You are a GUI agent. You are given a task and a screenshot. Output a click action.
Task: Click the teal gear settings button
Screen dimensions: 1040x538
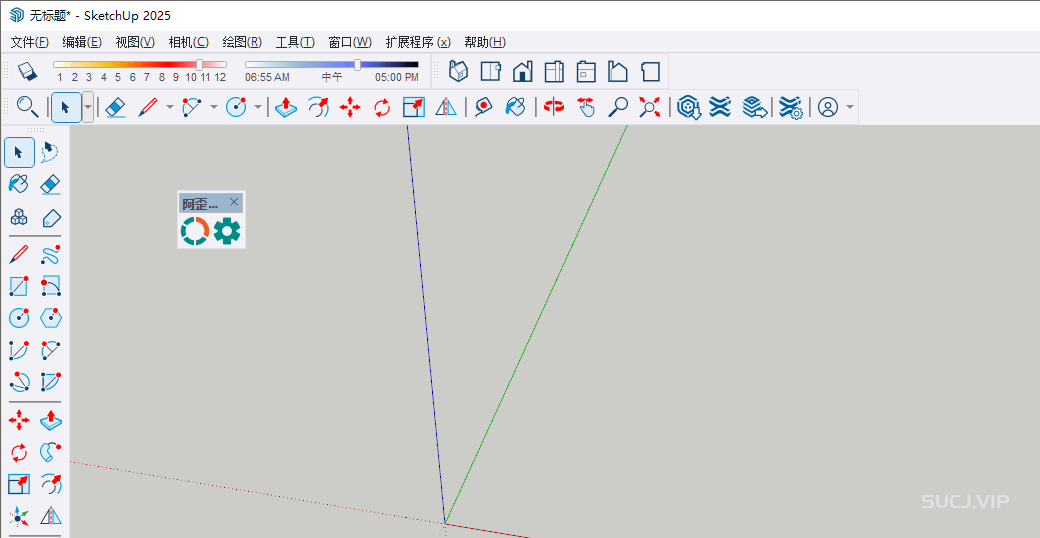228,232
